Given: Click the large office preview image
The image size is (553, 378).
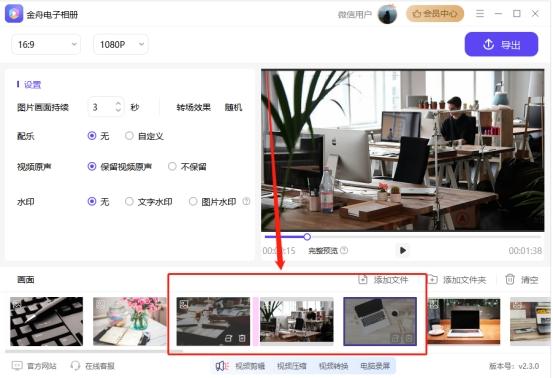Looking at the screenshot, I should coord(402,151).
